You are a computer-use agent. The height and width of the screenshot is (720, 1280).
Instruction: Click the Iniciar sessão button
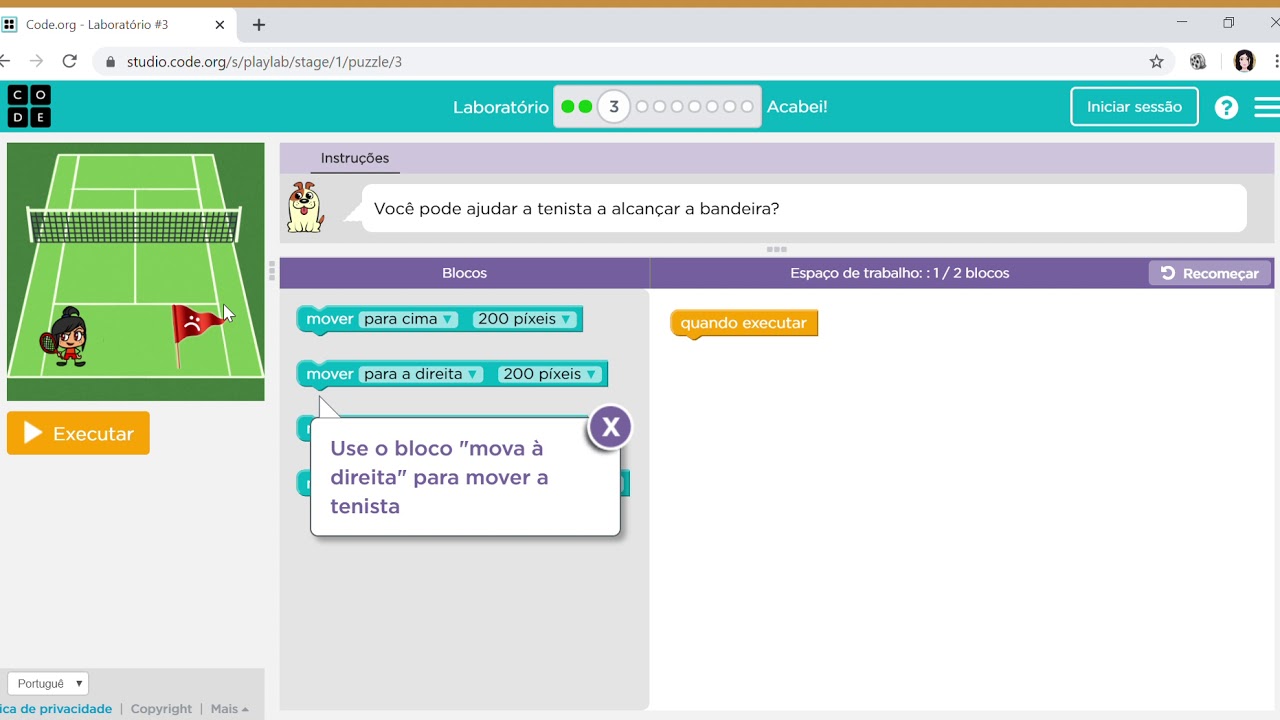click(1134, 107)
